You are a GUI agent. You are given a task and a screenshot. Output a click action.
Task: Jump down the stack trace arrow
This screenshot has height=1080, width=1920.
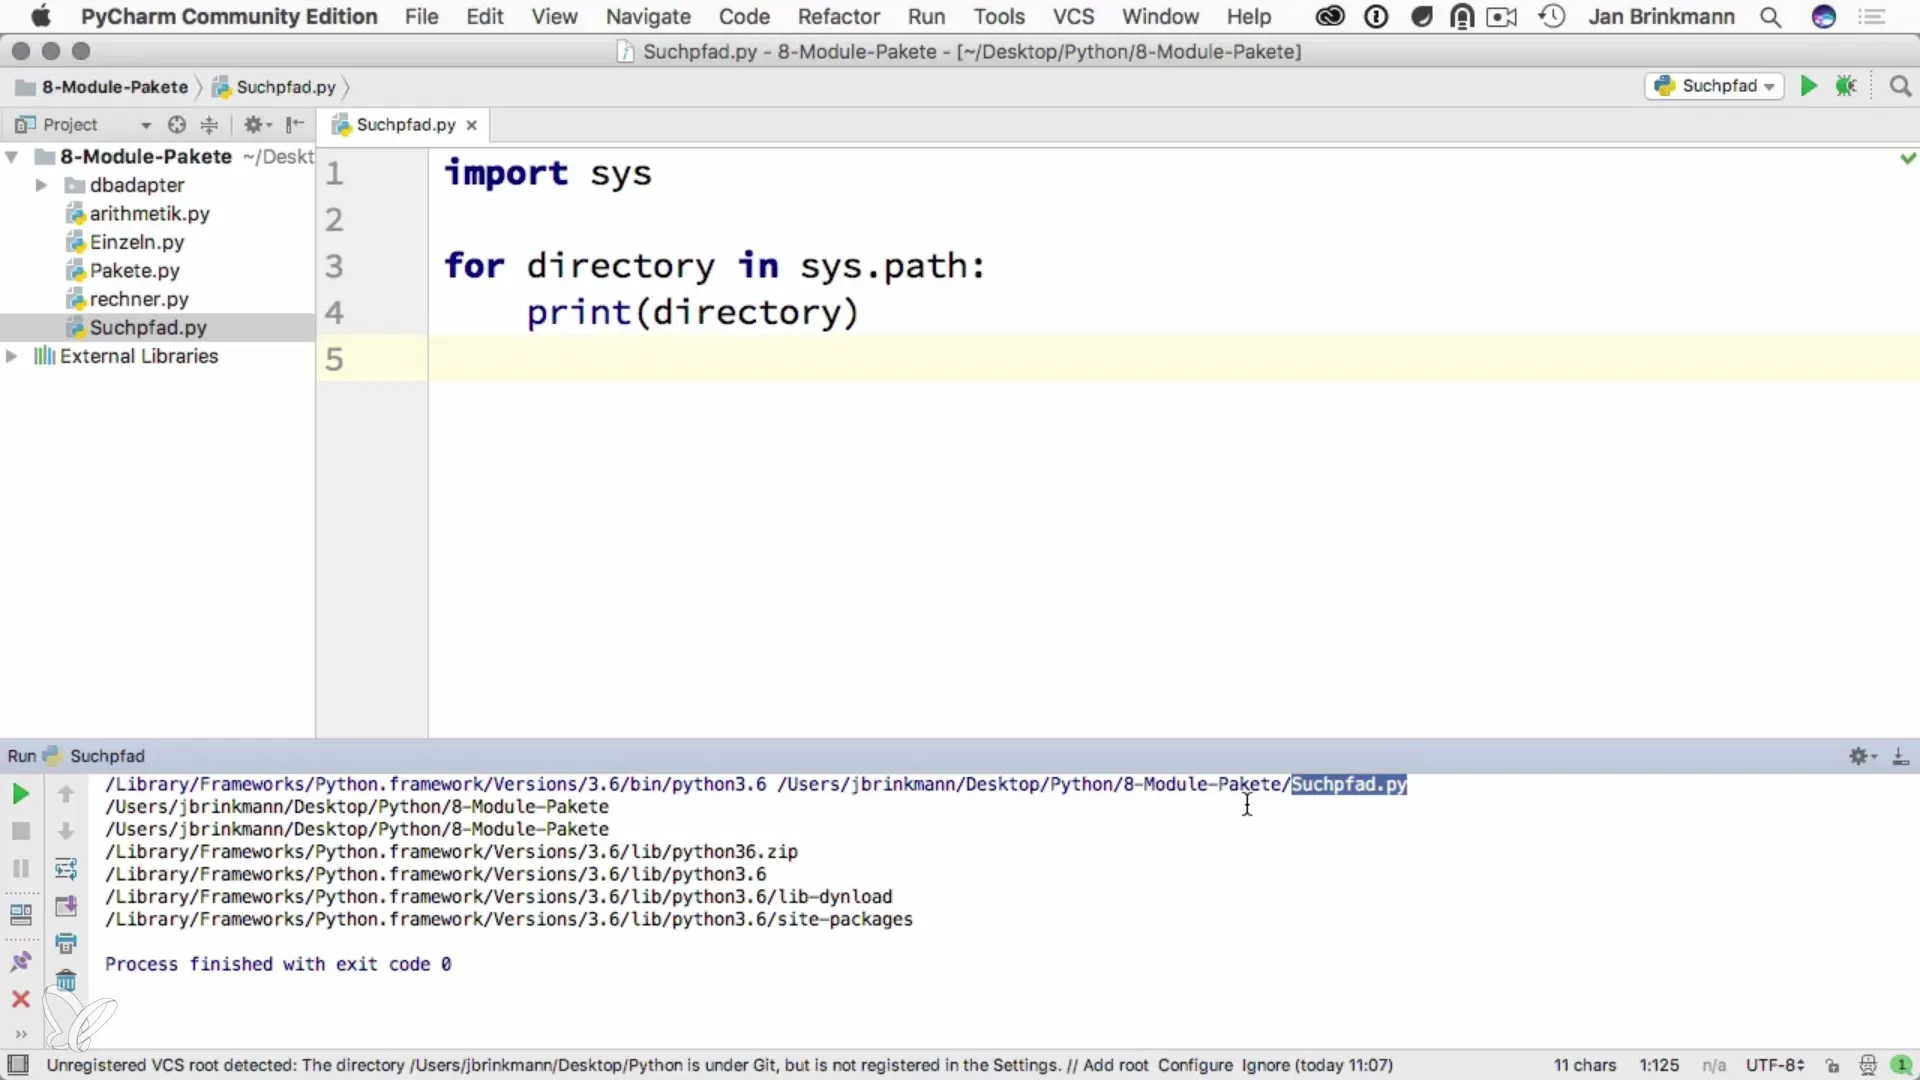click(x=66, y=831)
